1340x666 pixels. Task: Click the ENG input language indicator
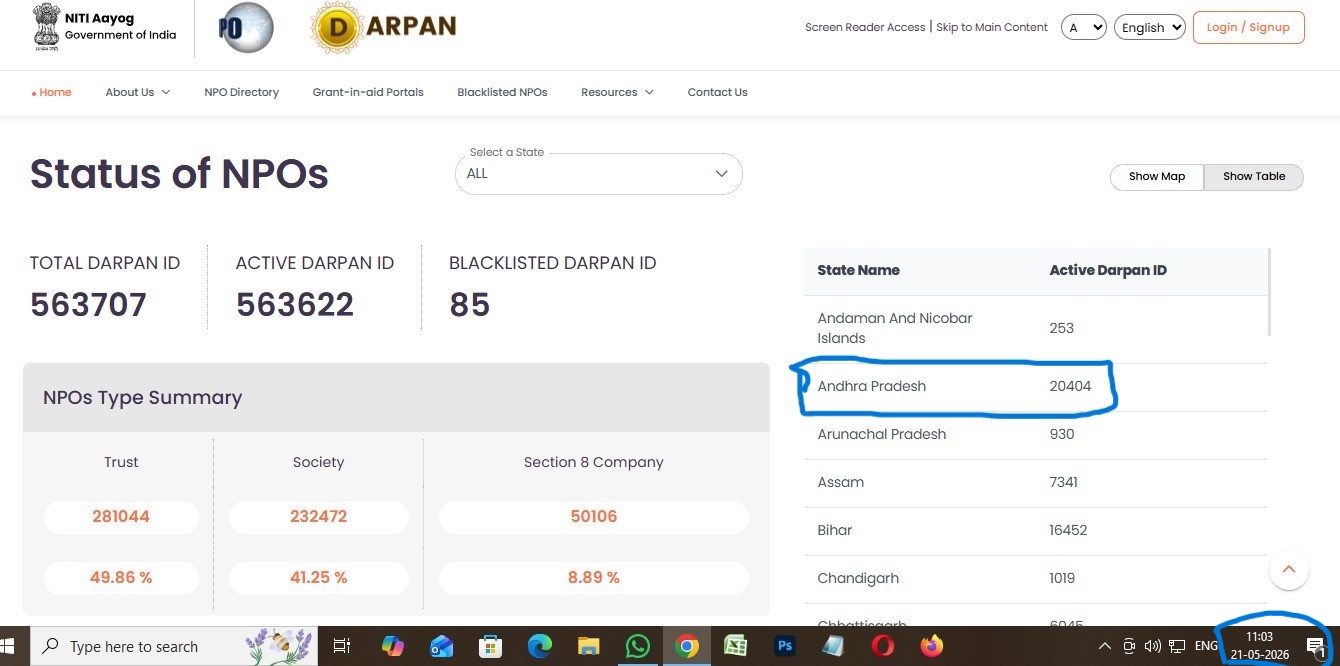1206,646
